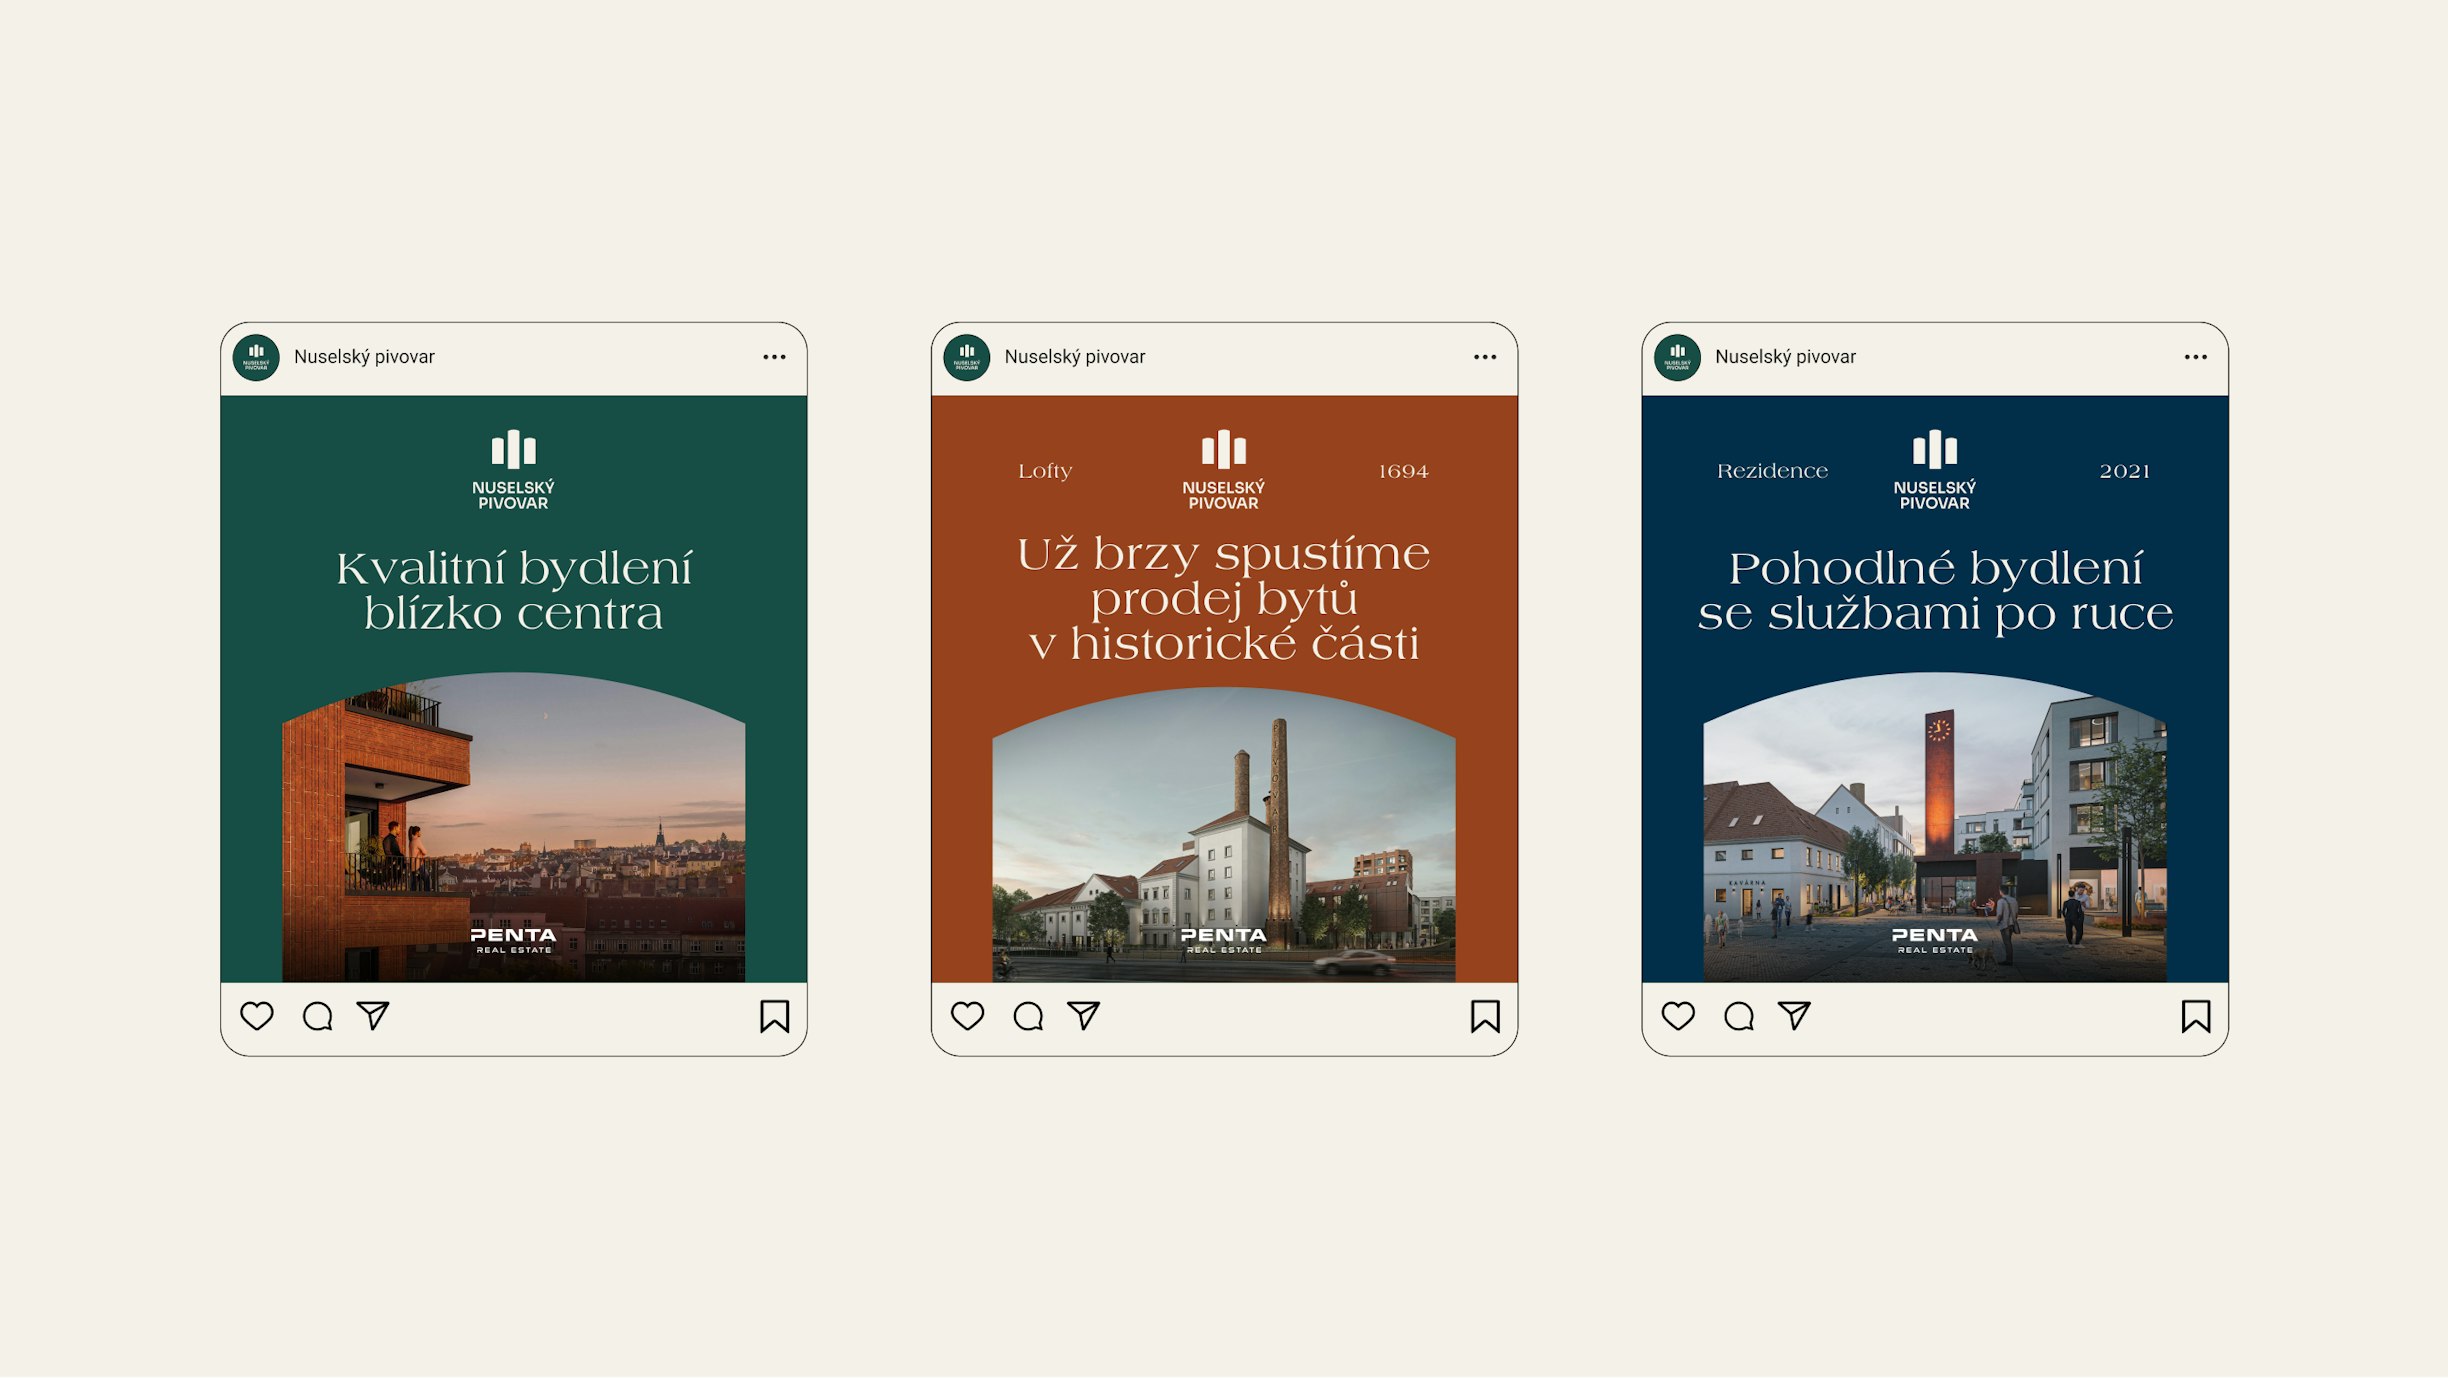This screenshot has height=1378, width=2448.
Task: Click Penta Real Estate logo in orange post
Action: (x=1224, y=940)
